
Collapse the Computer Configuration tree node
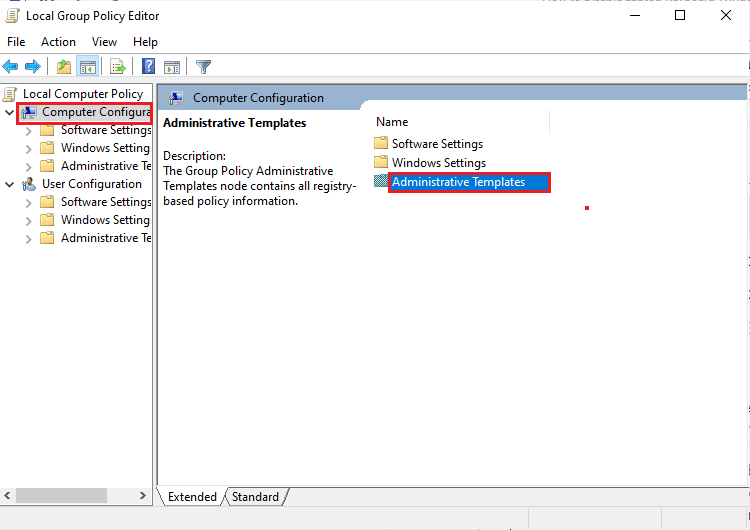(10, 112)
